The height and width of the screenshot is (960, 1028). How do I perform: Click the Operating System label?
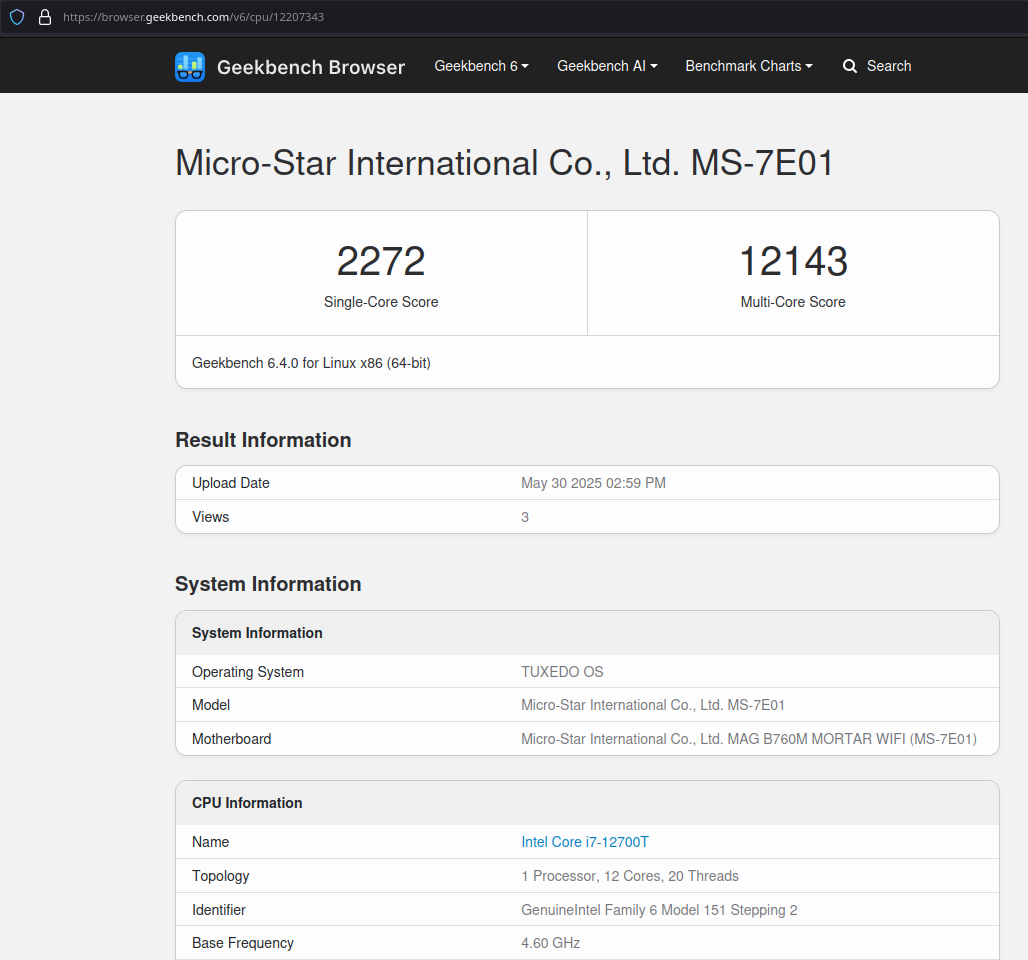[248, 672]
